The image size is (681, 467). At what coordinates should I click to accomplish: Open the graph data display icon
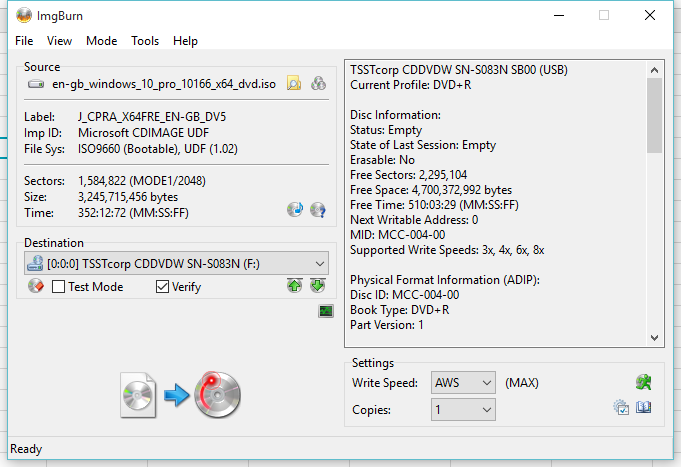[x=326, y=311]
